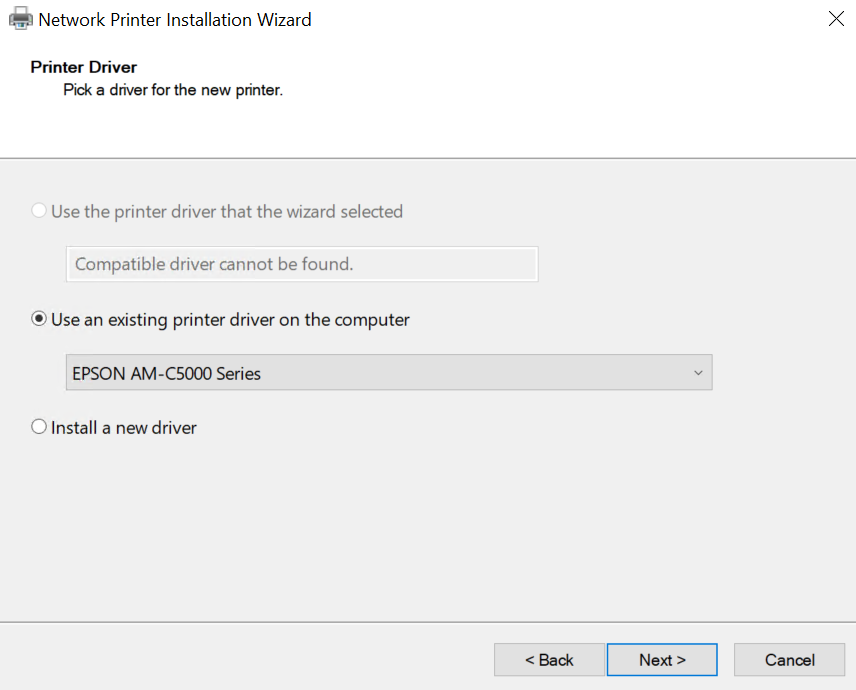Proceed with the "Next >" button
Viewport: 856px width, 690px height.
[662, 660]
